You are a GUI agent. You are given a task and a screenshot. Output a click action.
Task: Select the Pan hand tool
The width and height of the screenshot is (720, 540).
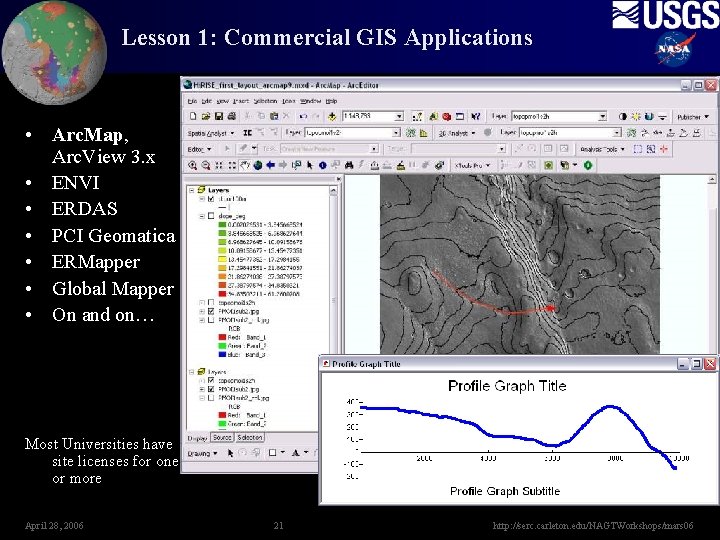(x=245, y=165)
